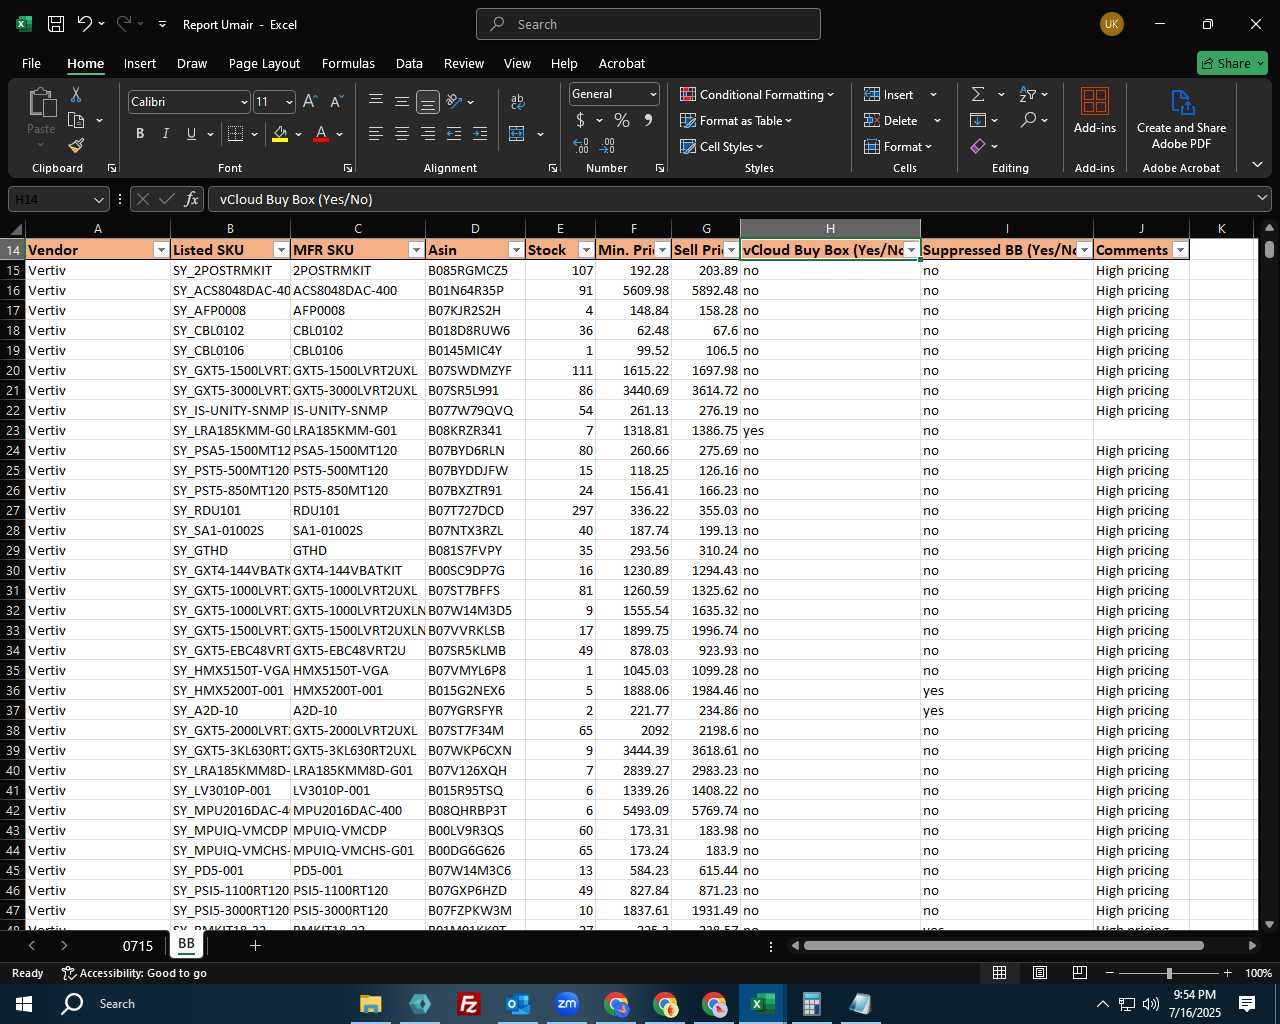Screen dimensions: 1280x1024
Task: Increase the font size
Action: tap(310, 101)
